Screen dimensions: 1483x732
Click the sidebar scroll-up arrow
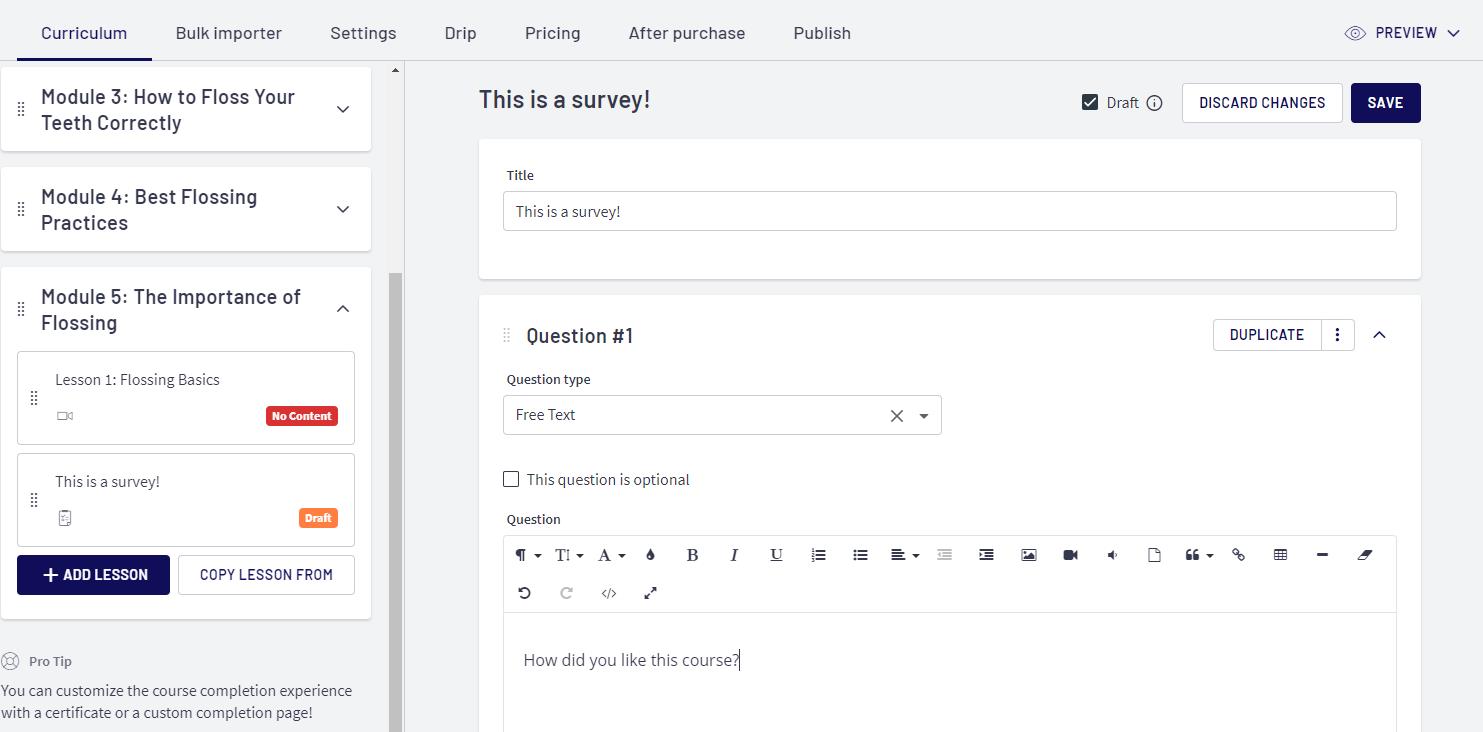pos(395,70)
